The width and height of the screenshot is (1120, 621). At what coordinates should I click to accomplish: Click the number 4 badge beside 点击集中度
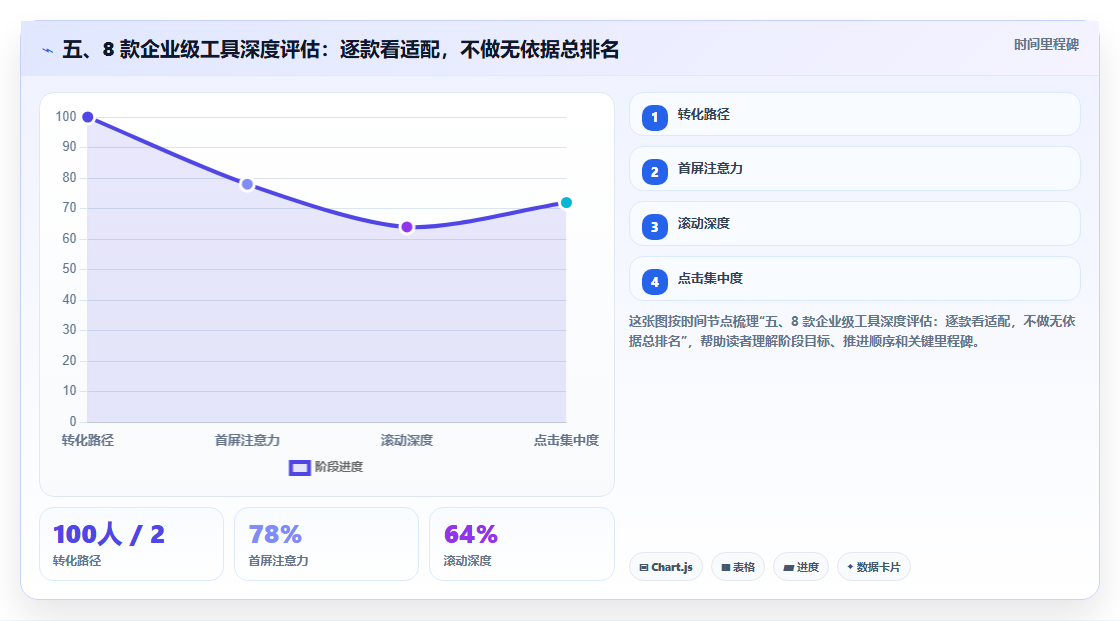(654, 282)
